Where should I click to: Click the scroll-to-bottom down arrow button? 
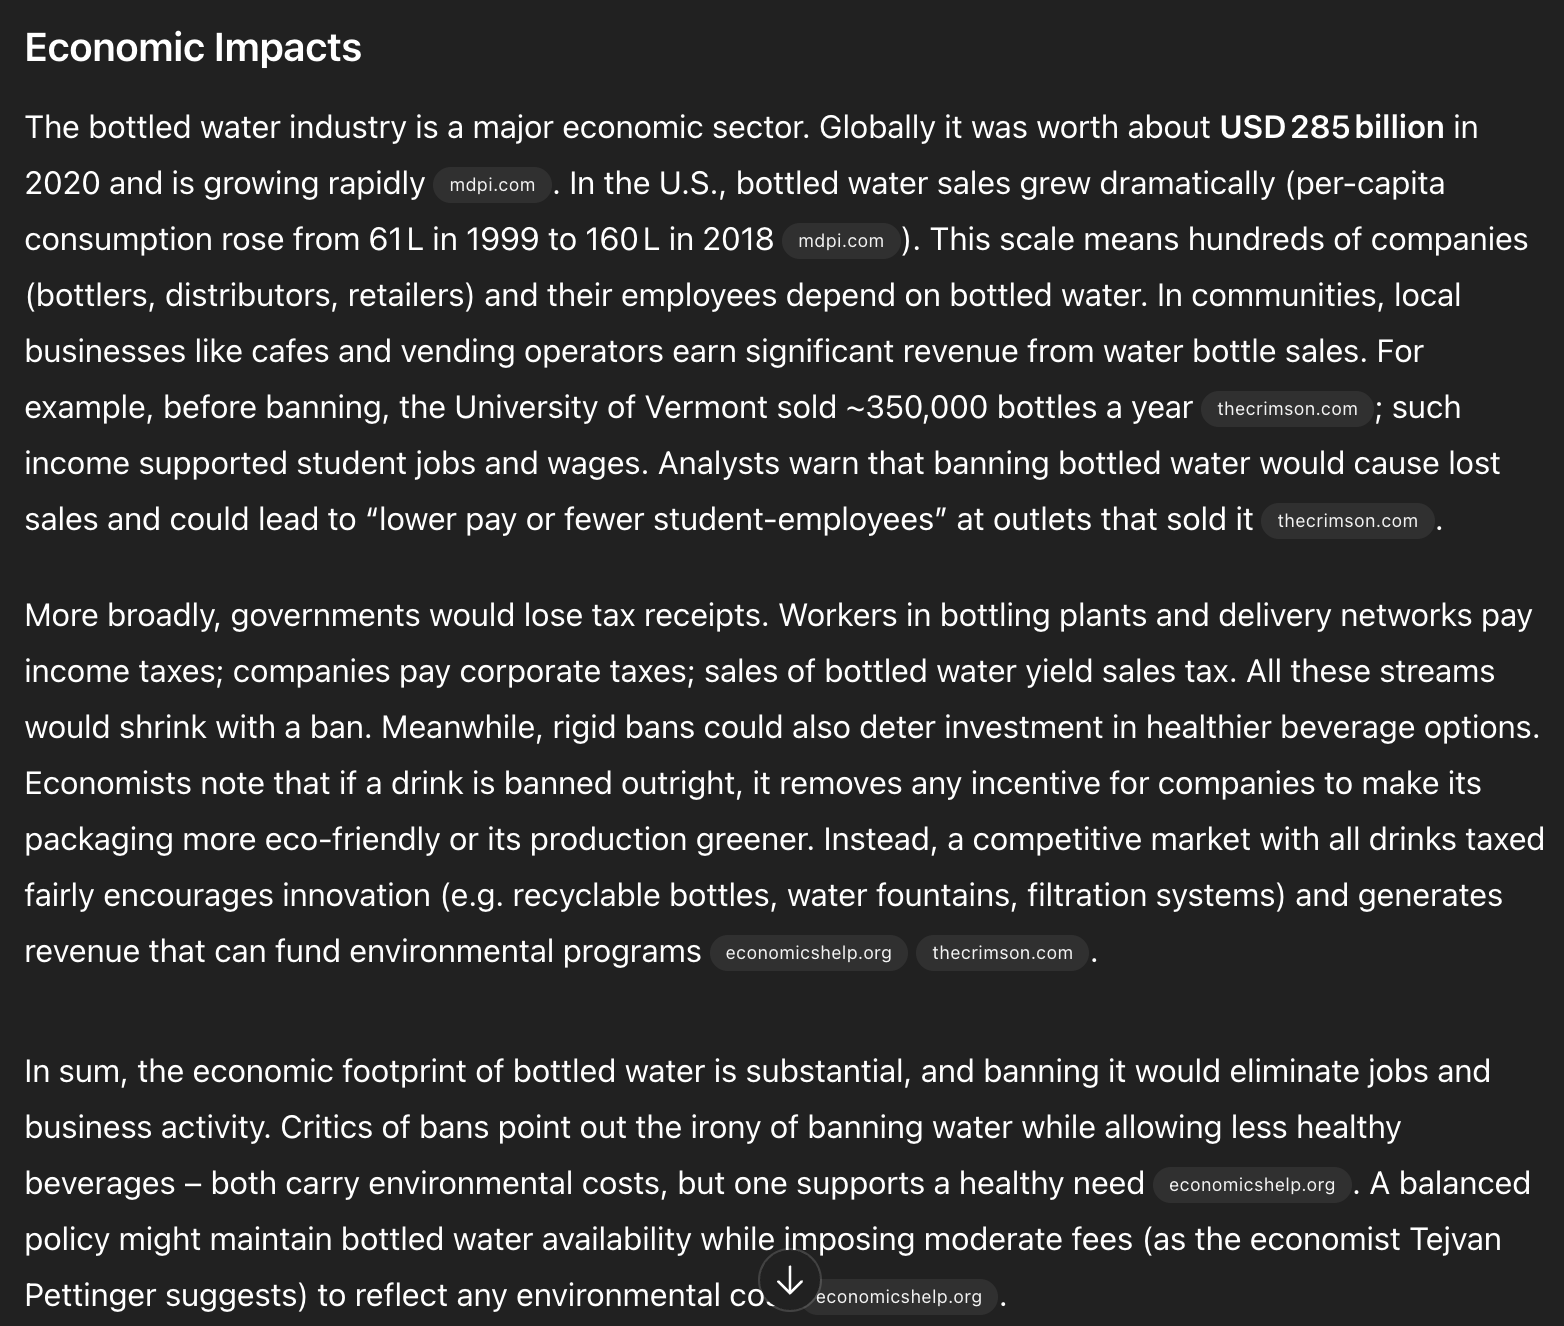pyautogui.click(x=789, y=1280)
